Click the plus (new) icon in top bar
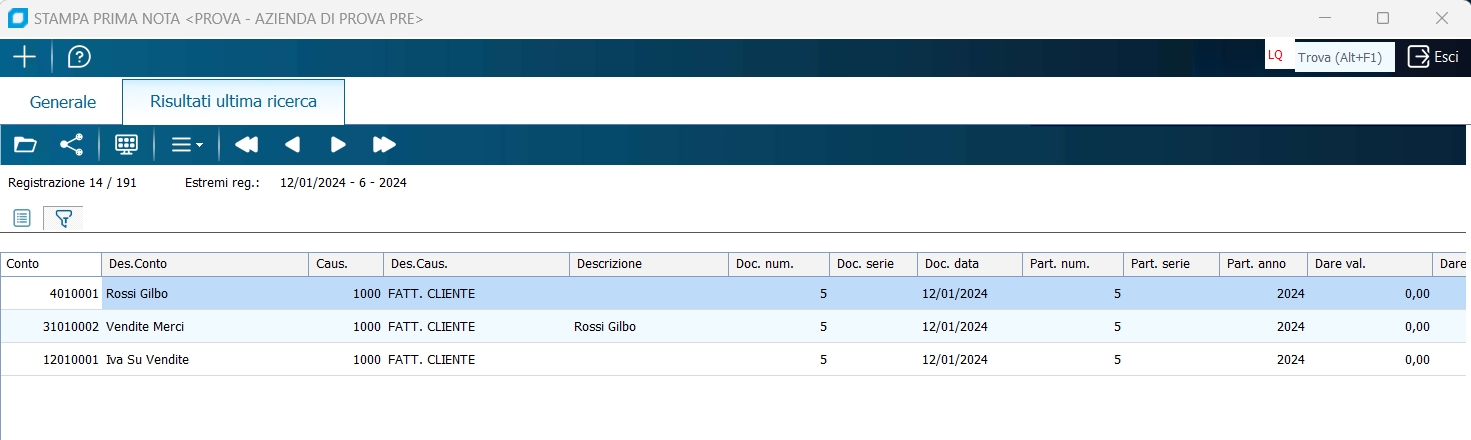1471x440 pixels. (x=24, y=57)
